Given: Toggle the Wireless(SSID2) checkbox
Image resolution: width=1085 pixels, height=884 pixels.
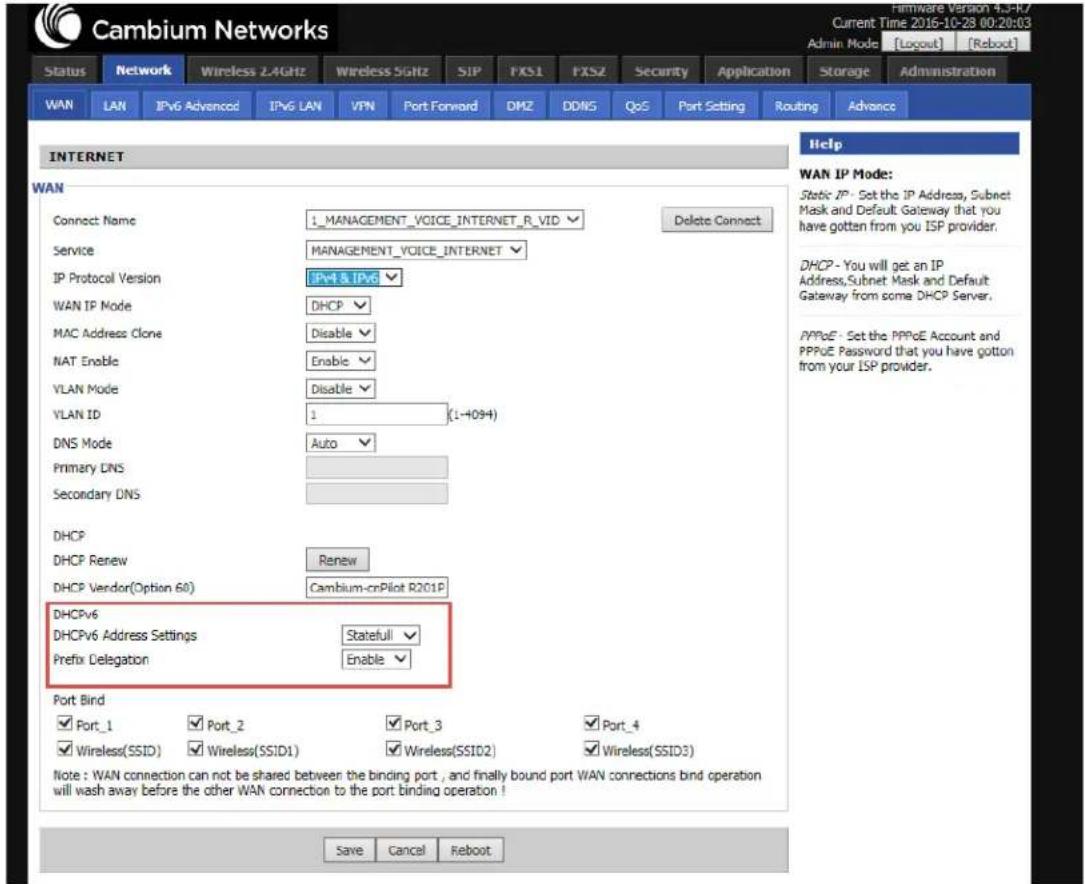Looking at the screenshot, I should [393, 749].
